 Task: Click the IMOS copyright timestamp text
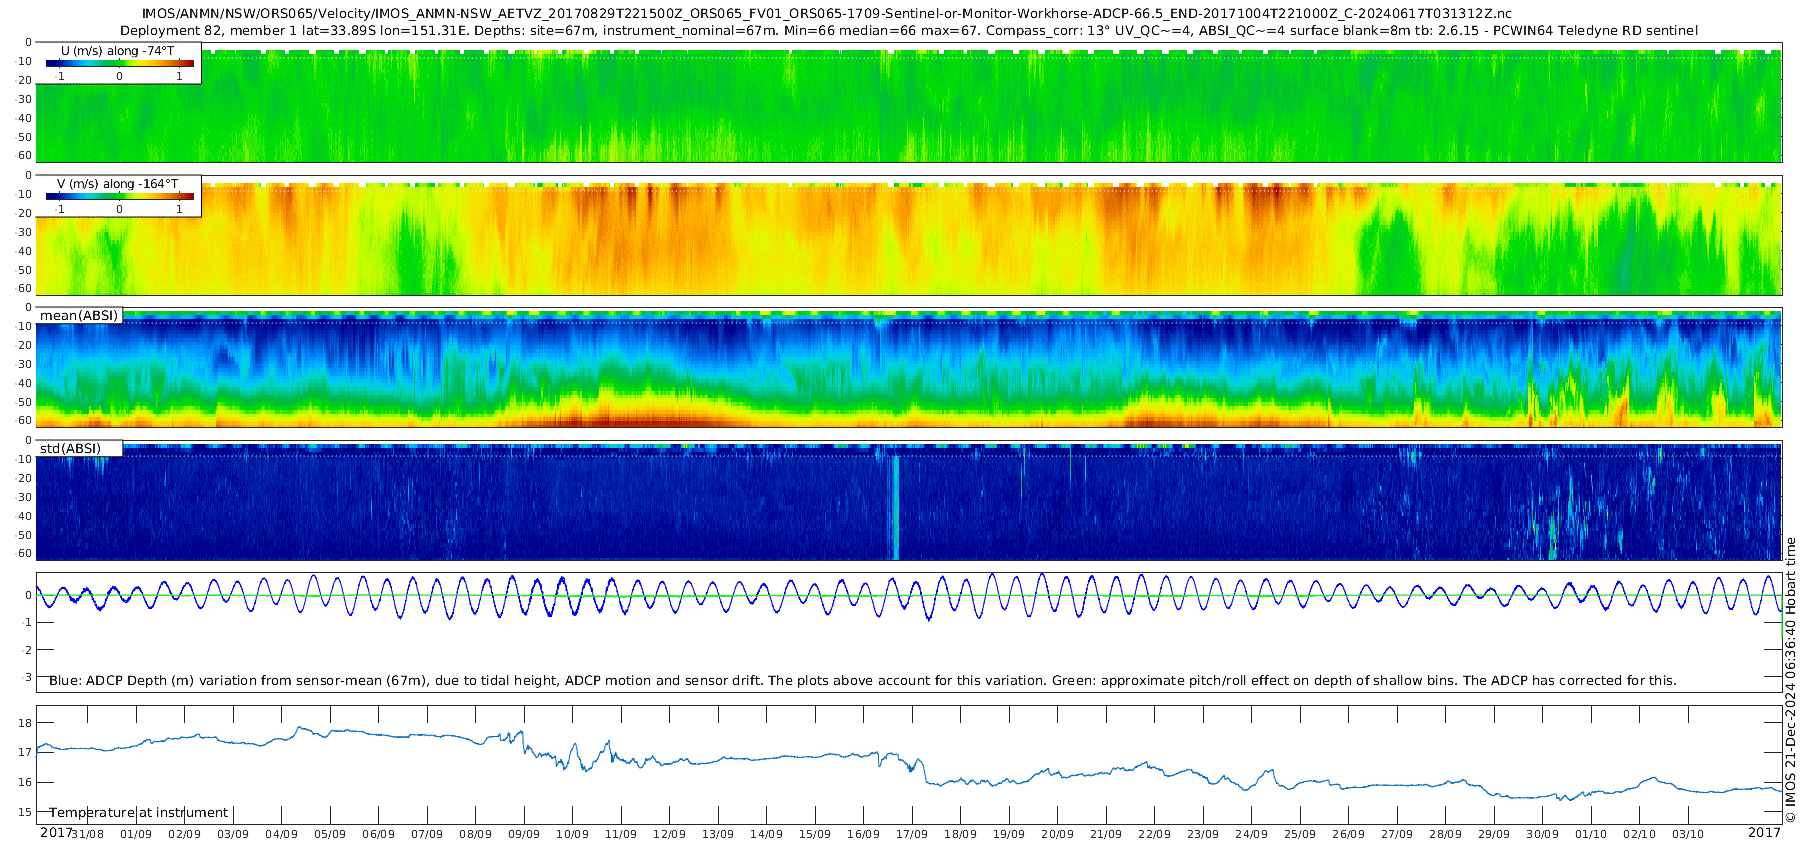(1790, 680)
